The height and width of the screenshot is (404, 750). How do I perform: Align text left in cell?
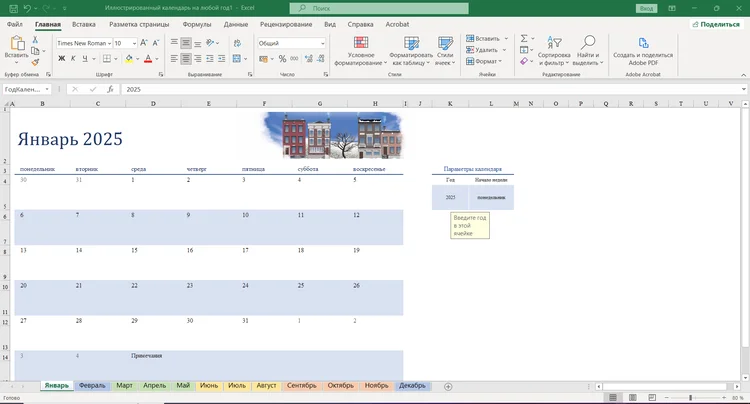(x=174, y=59)
